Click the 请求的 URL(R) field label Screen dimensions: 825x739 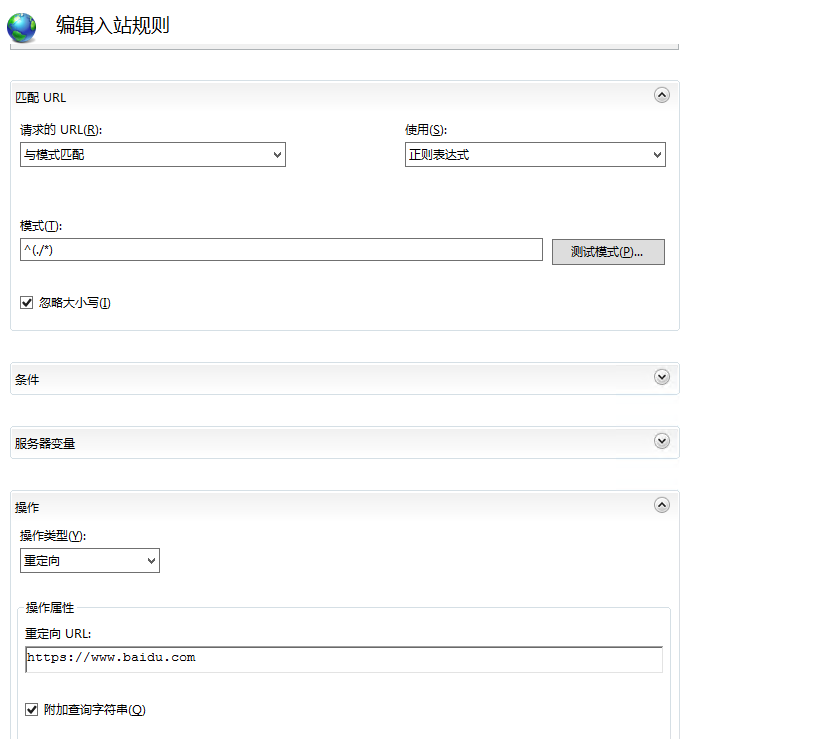[61, 130]
